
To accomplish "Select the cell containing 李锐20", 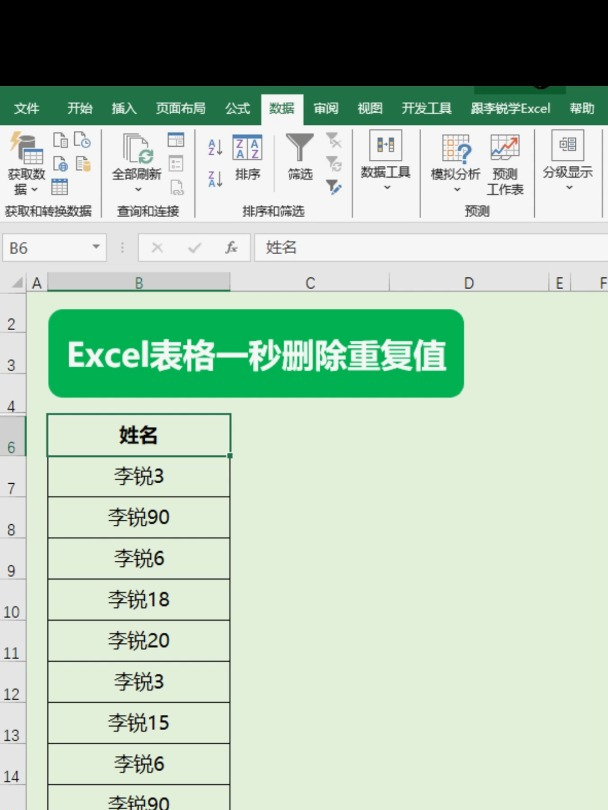I will point(138,641).
